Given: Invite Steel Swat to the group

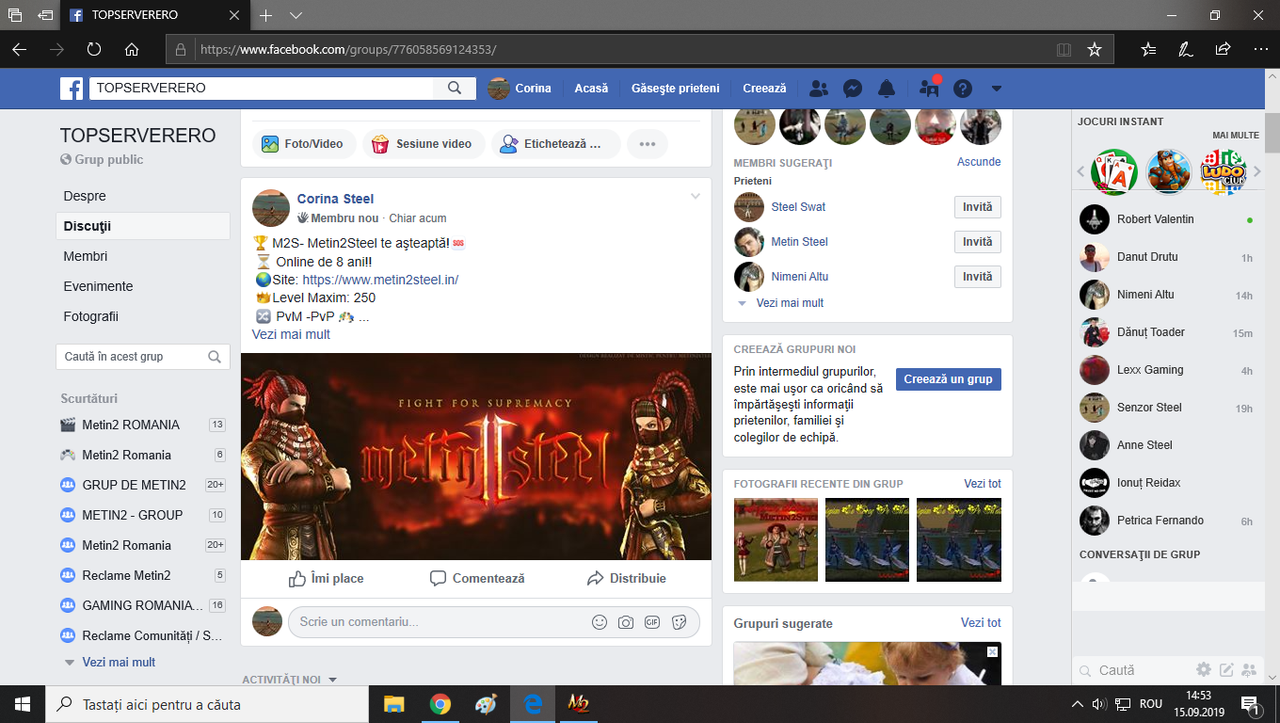Looking at the screenshot, I should 978,207.
